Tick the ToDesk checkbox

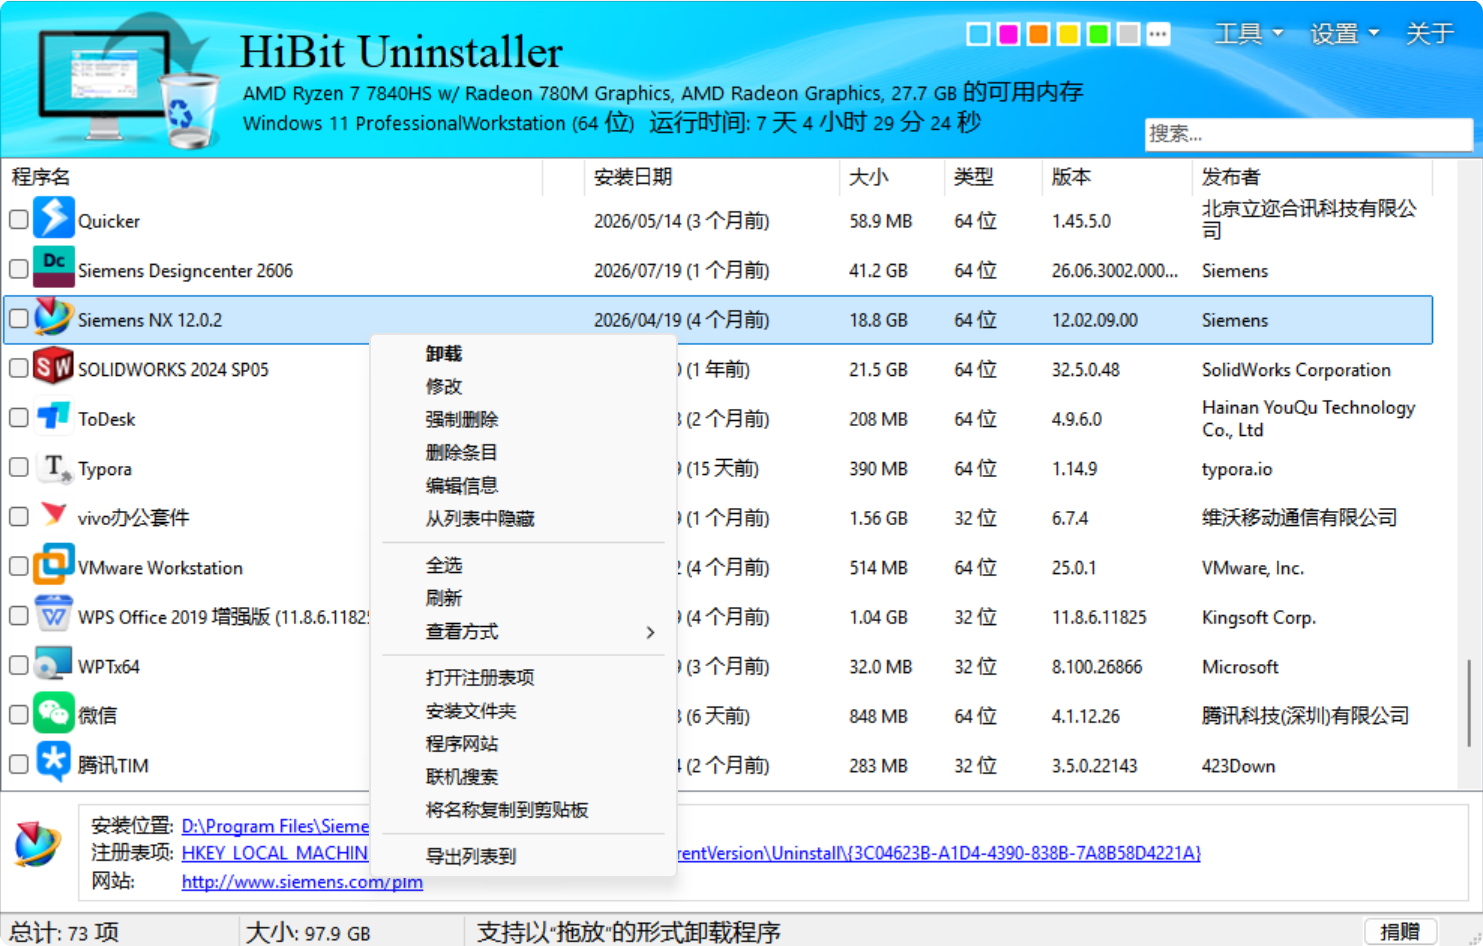19,417
